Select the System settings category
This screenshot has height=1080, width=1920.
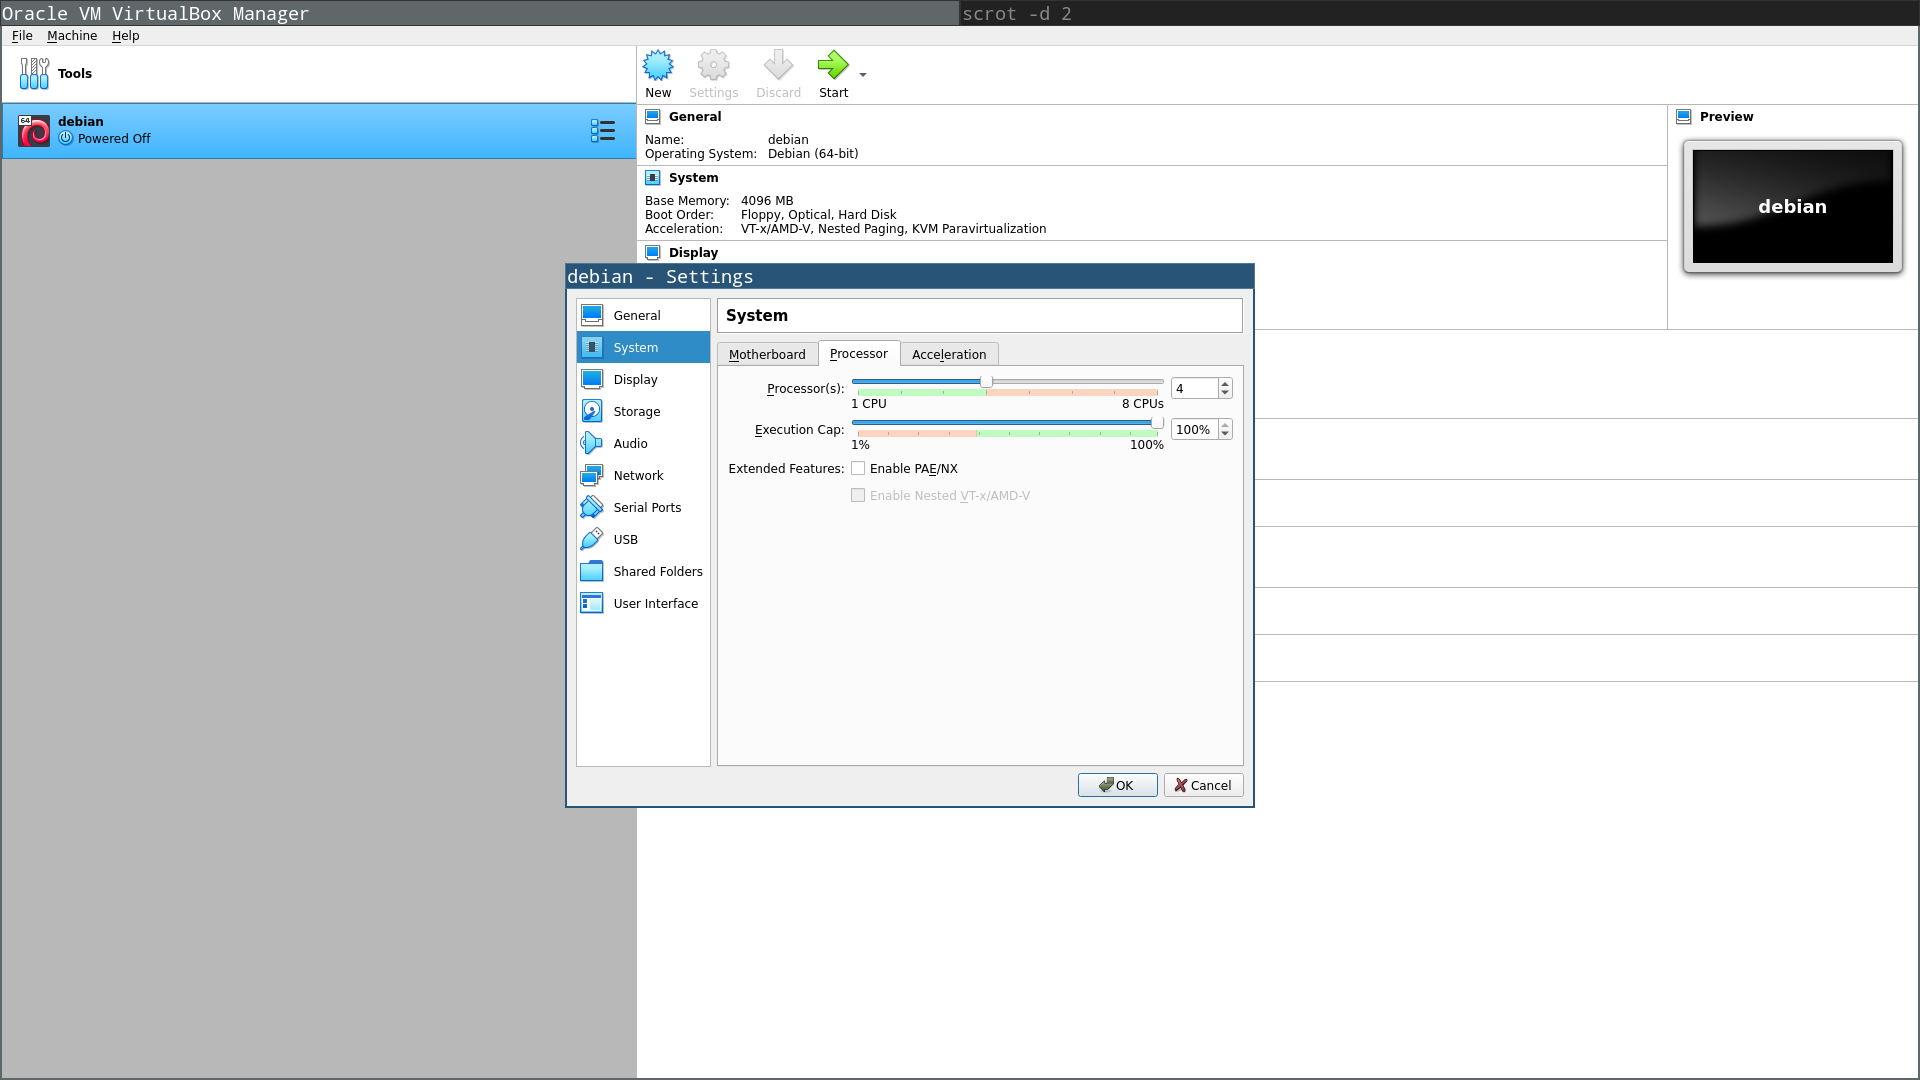(x=643, y=347)
